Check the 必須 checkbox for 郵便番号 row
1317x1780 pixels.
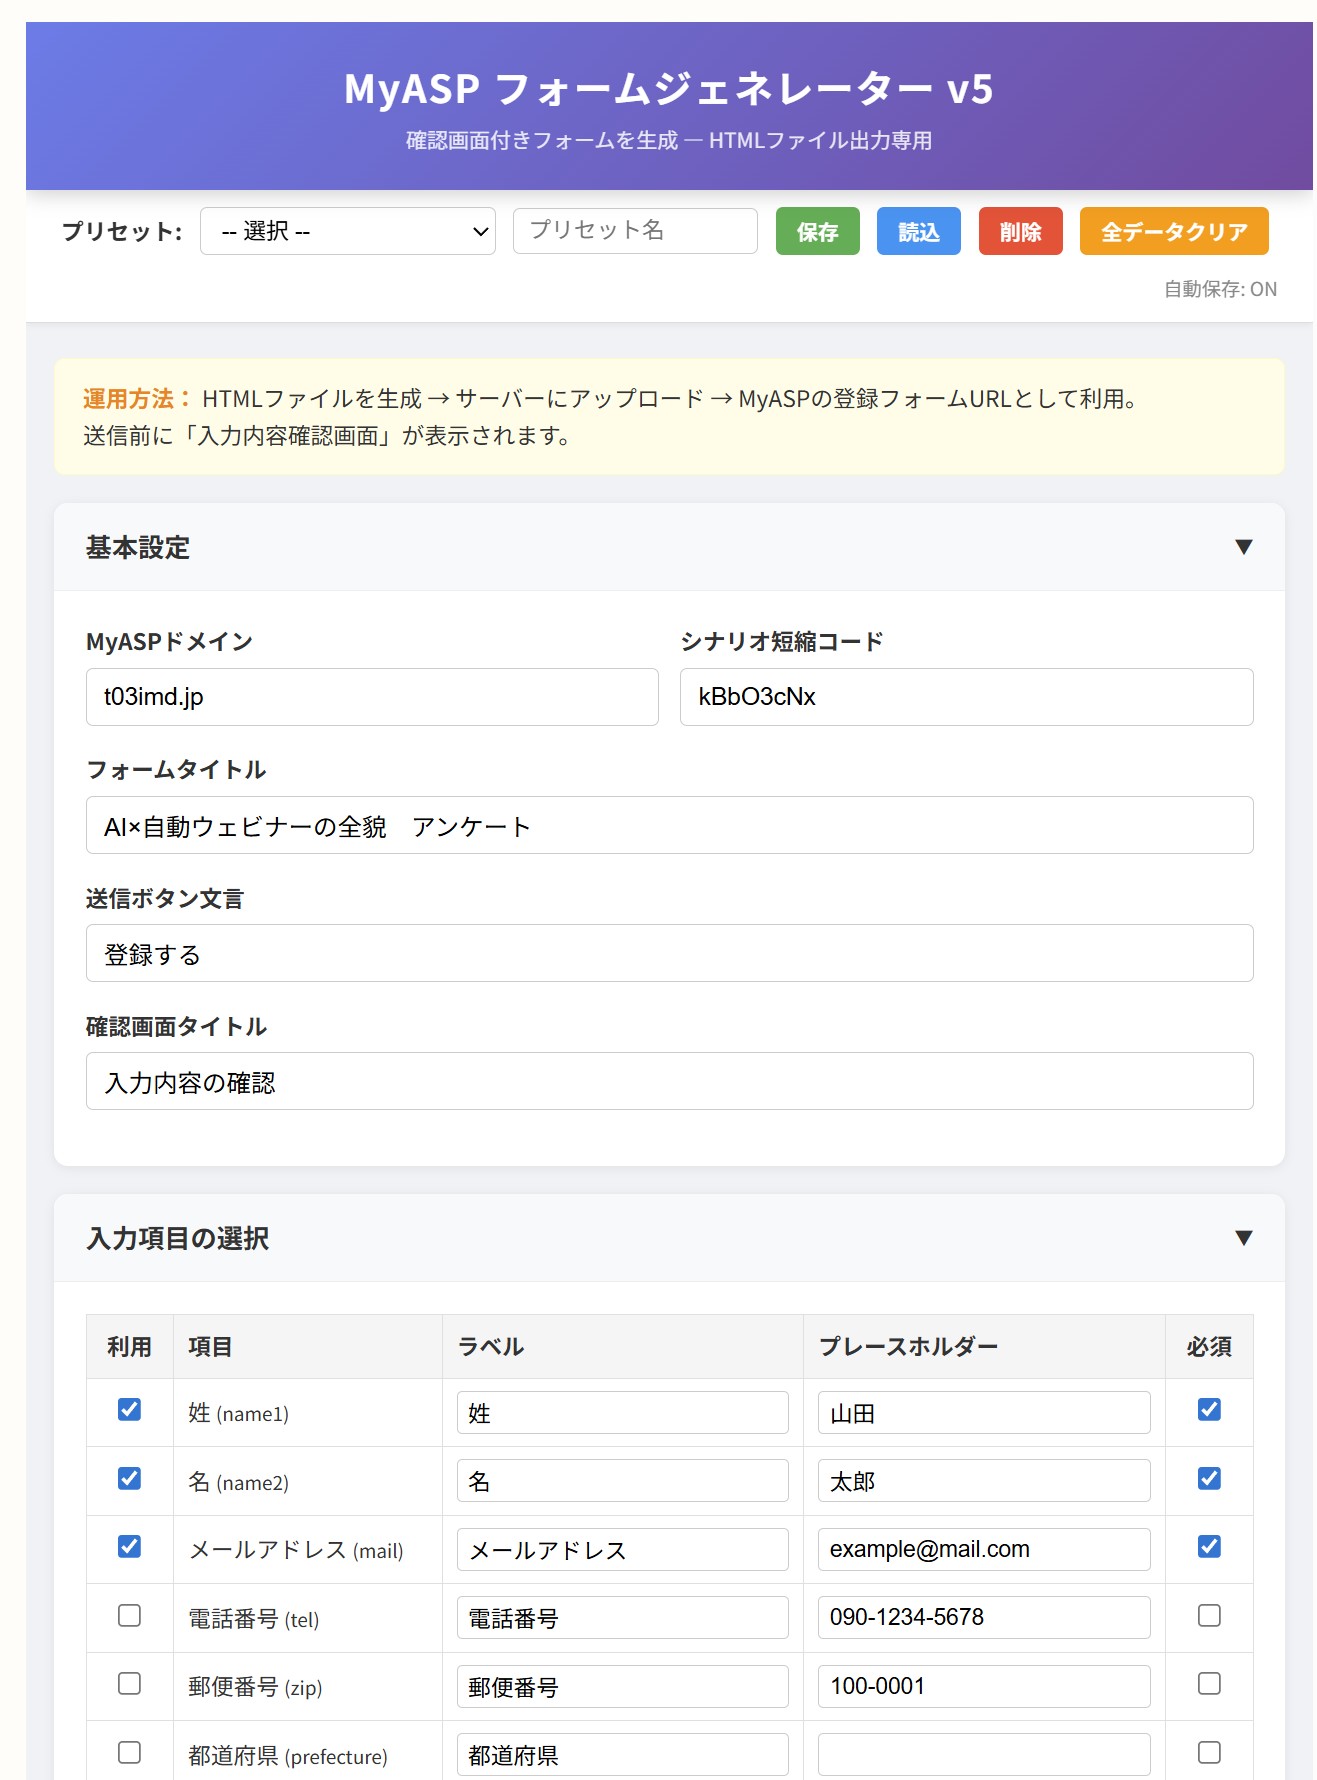click(x=1209, y=1683)
